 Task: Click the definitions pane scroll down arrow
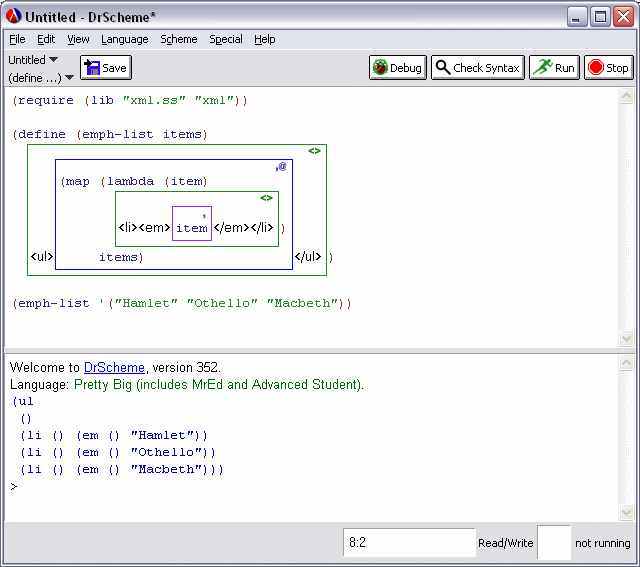click(x=626, y=338)
